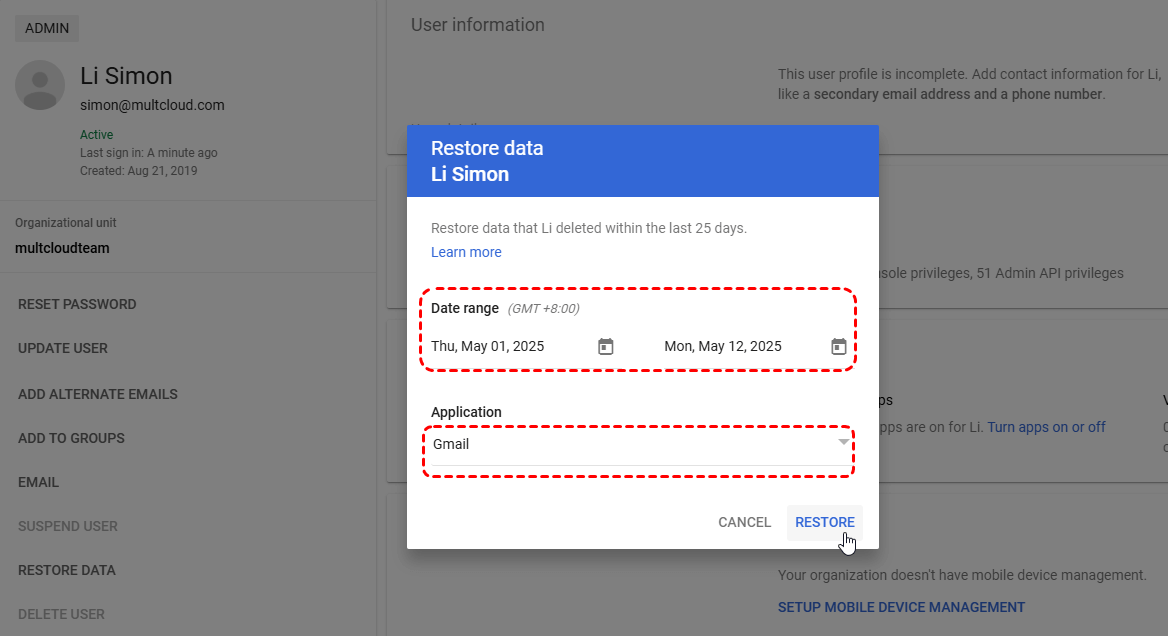
Task: Click the email simon@multcloud.com
Action: pos(153,105)
